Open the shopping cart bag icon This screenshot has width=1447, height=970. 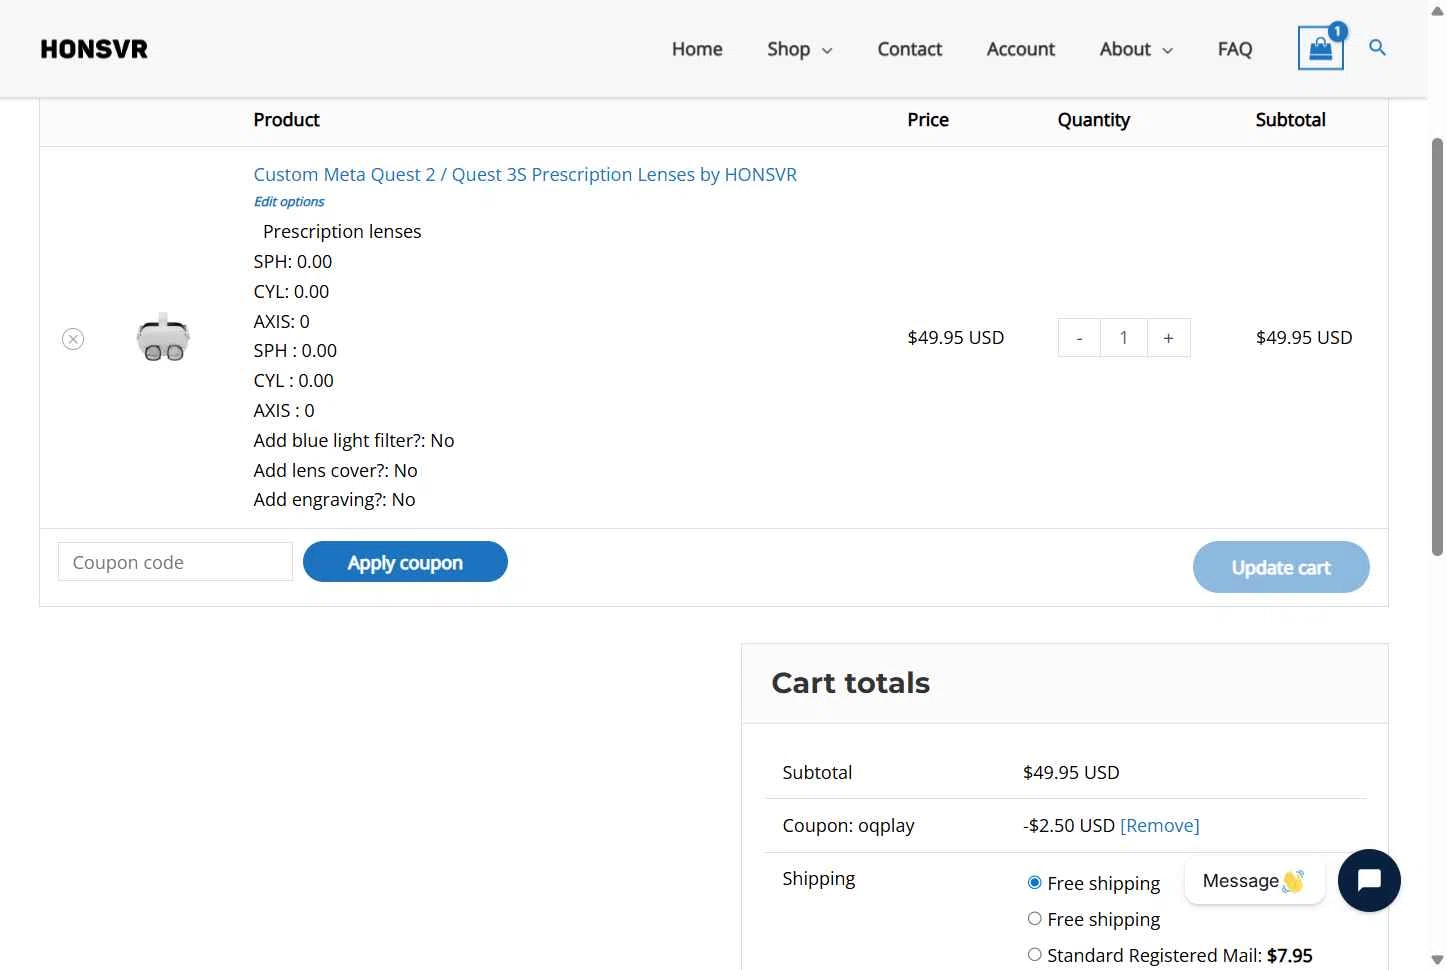pyautogui.click(x=1320, y=48)
